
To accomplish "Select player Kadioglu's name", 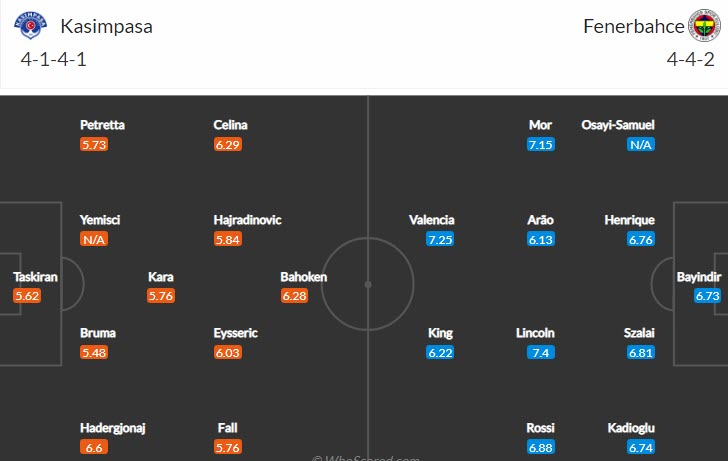I will (x=631, y=428).
